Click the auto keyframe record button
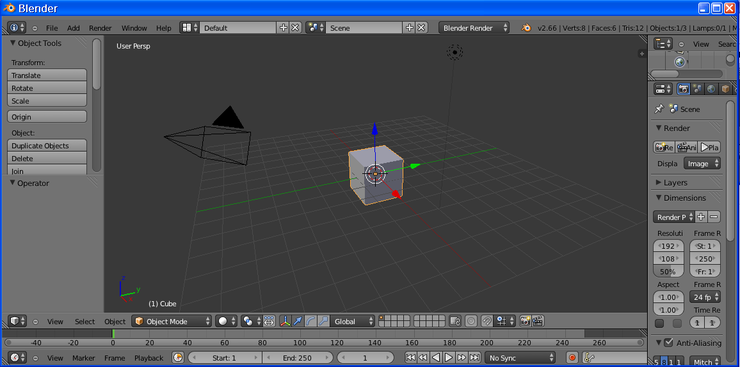This screenshot has width=740, height=367. click(x=572, y=358)
